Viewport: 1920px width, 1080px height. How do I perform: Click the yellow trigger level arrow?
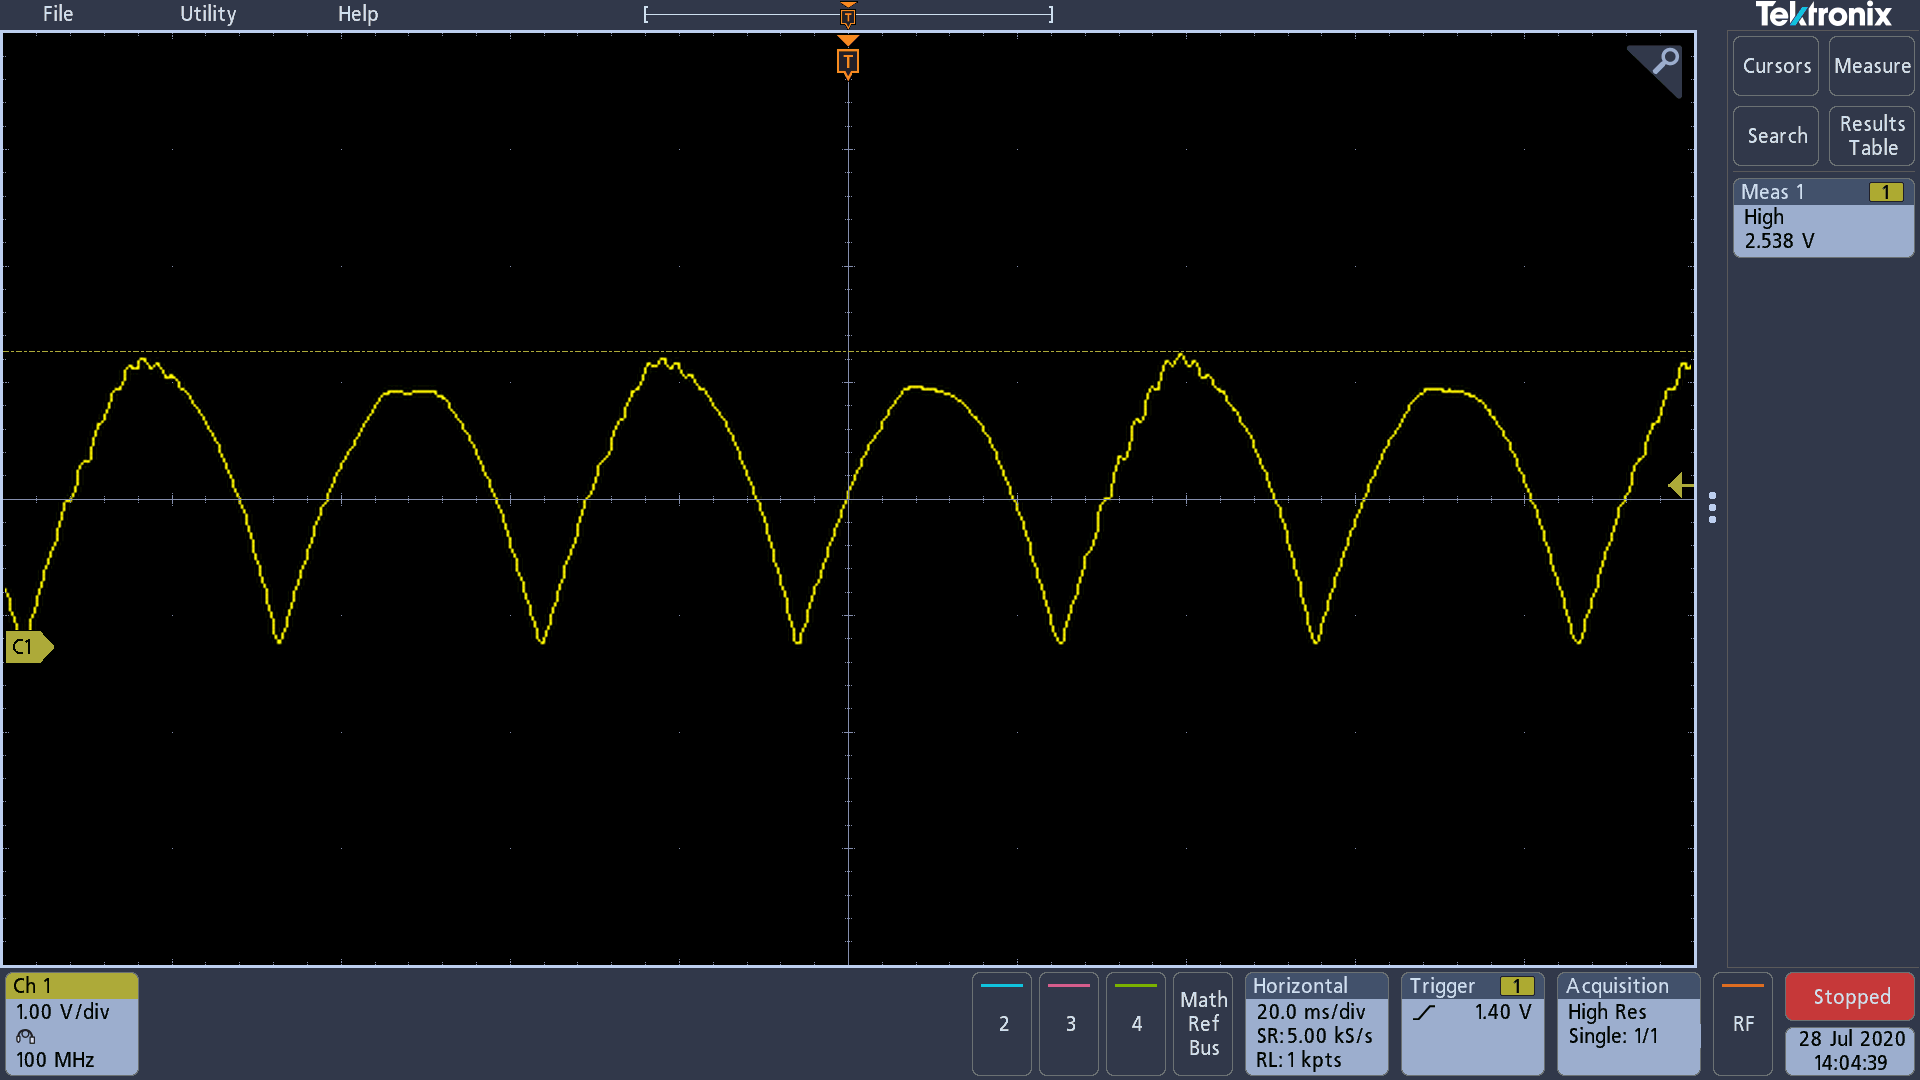point(1680,486)
